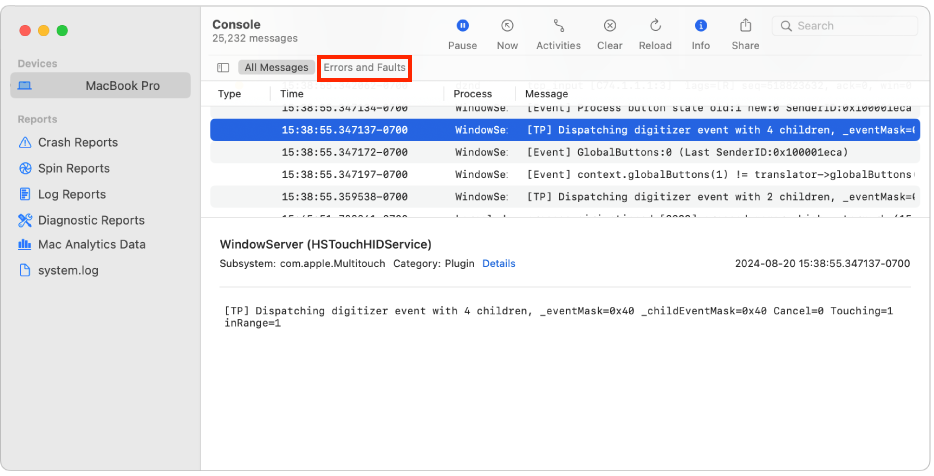The image size is (934, 476).
Task: Jump to Now in the log
Action: tap(507, 34)
